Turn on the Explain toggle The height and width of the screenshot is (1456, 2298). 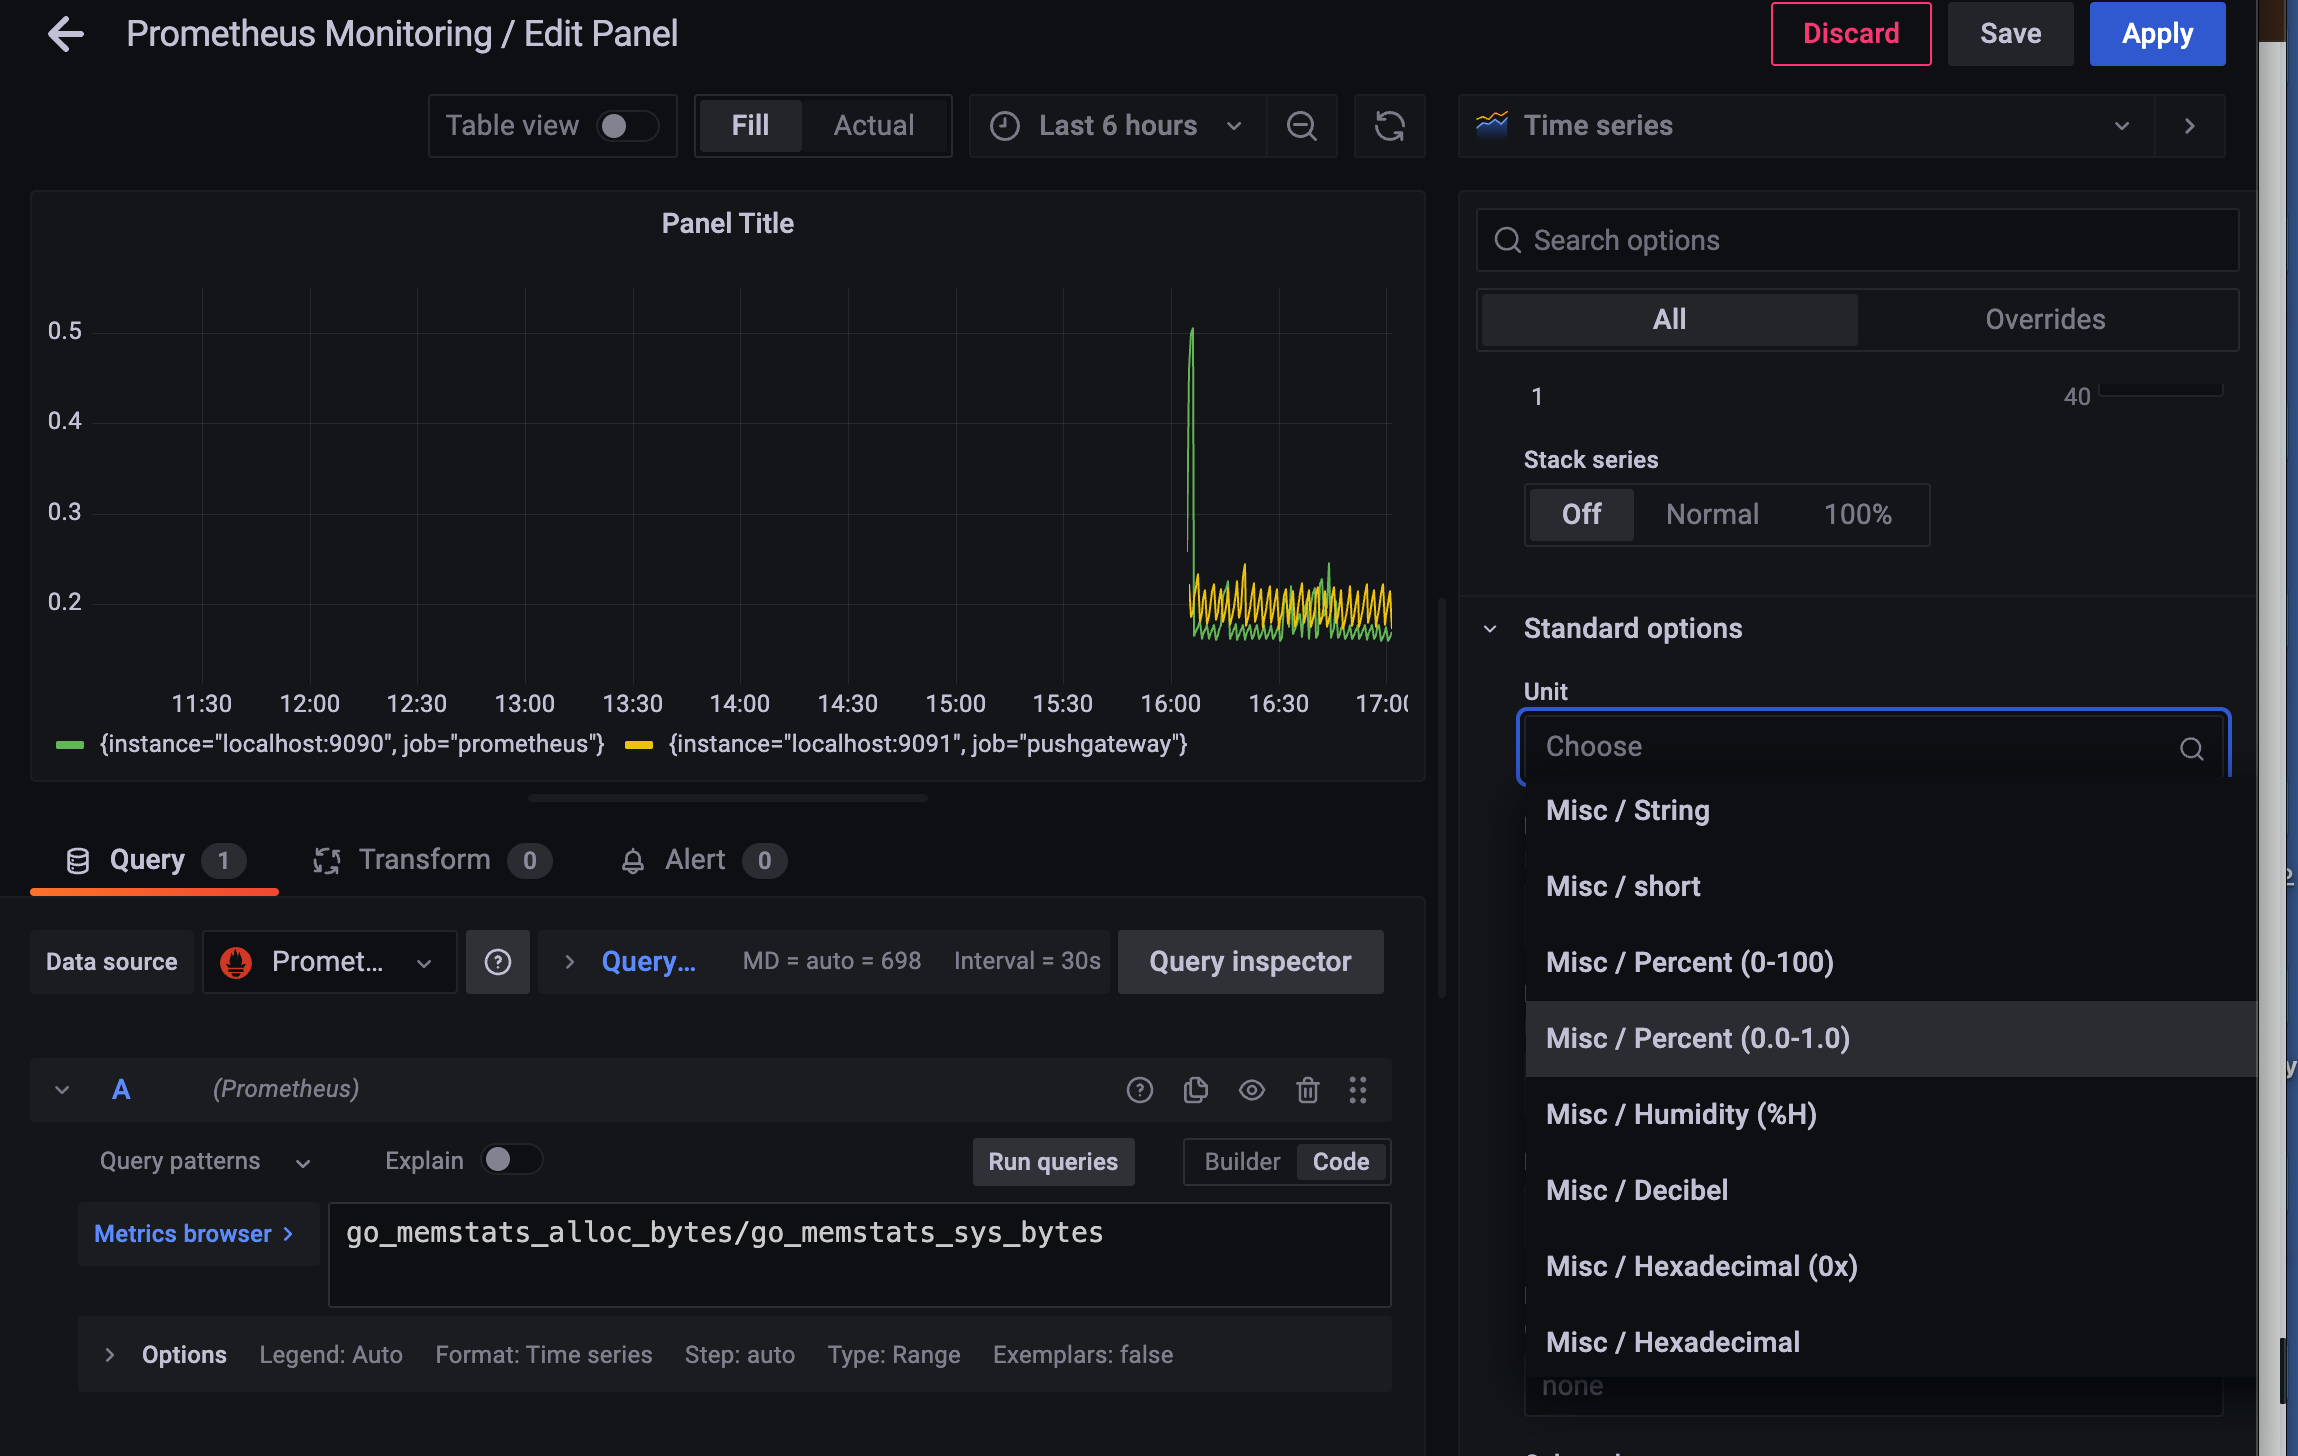click(511, 1160)
